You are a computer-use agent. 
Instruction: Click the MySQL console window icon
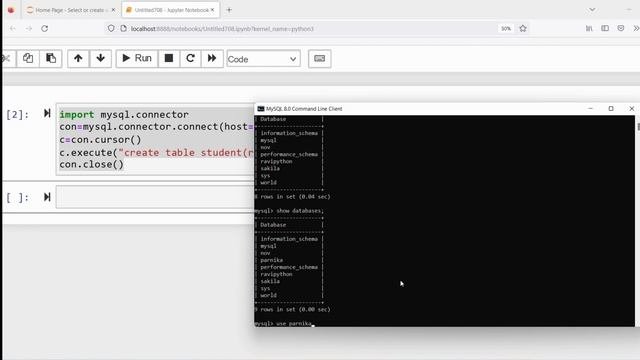coord(261,109)
